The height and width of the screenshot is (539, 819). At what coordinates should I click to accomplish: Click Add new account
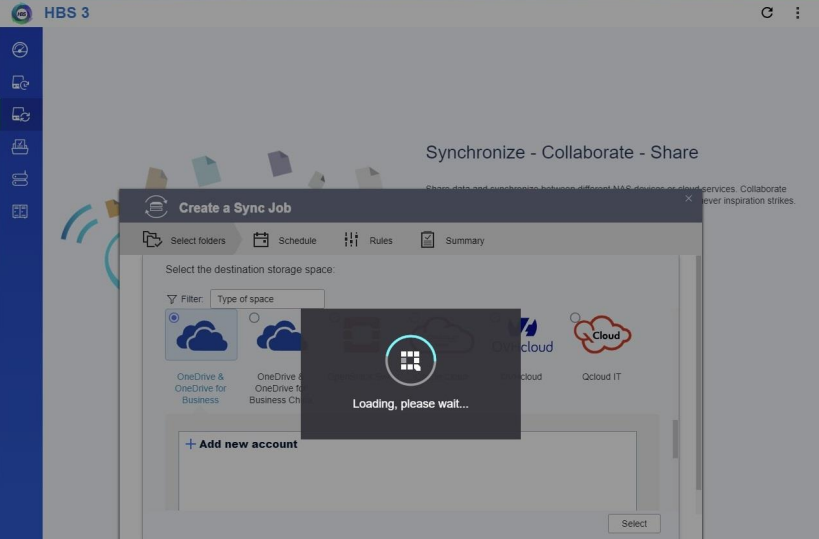242,444
